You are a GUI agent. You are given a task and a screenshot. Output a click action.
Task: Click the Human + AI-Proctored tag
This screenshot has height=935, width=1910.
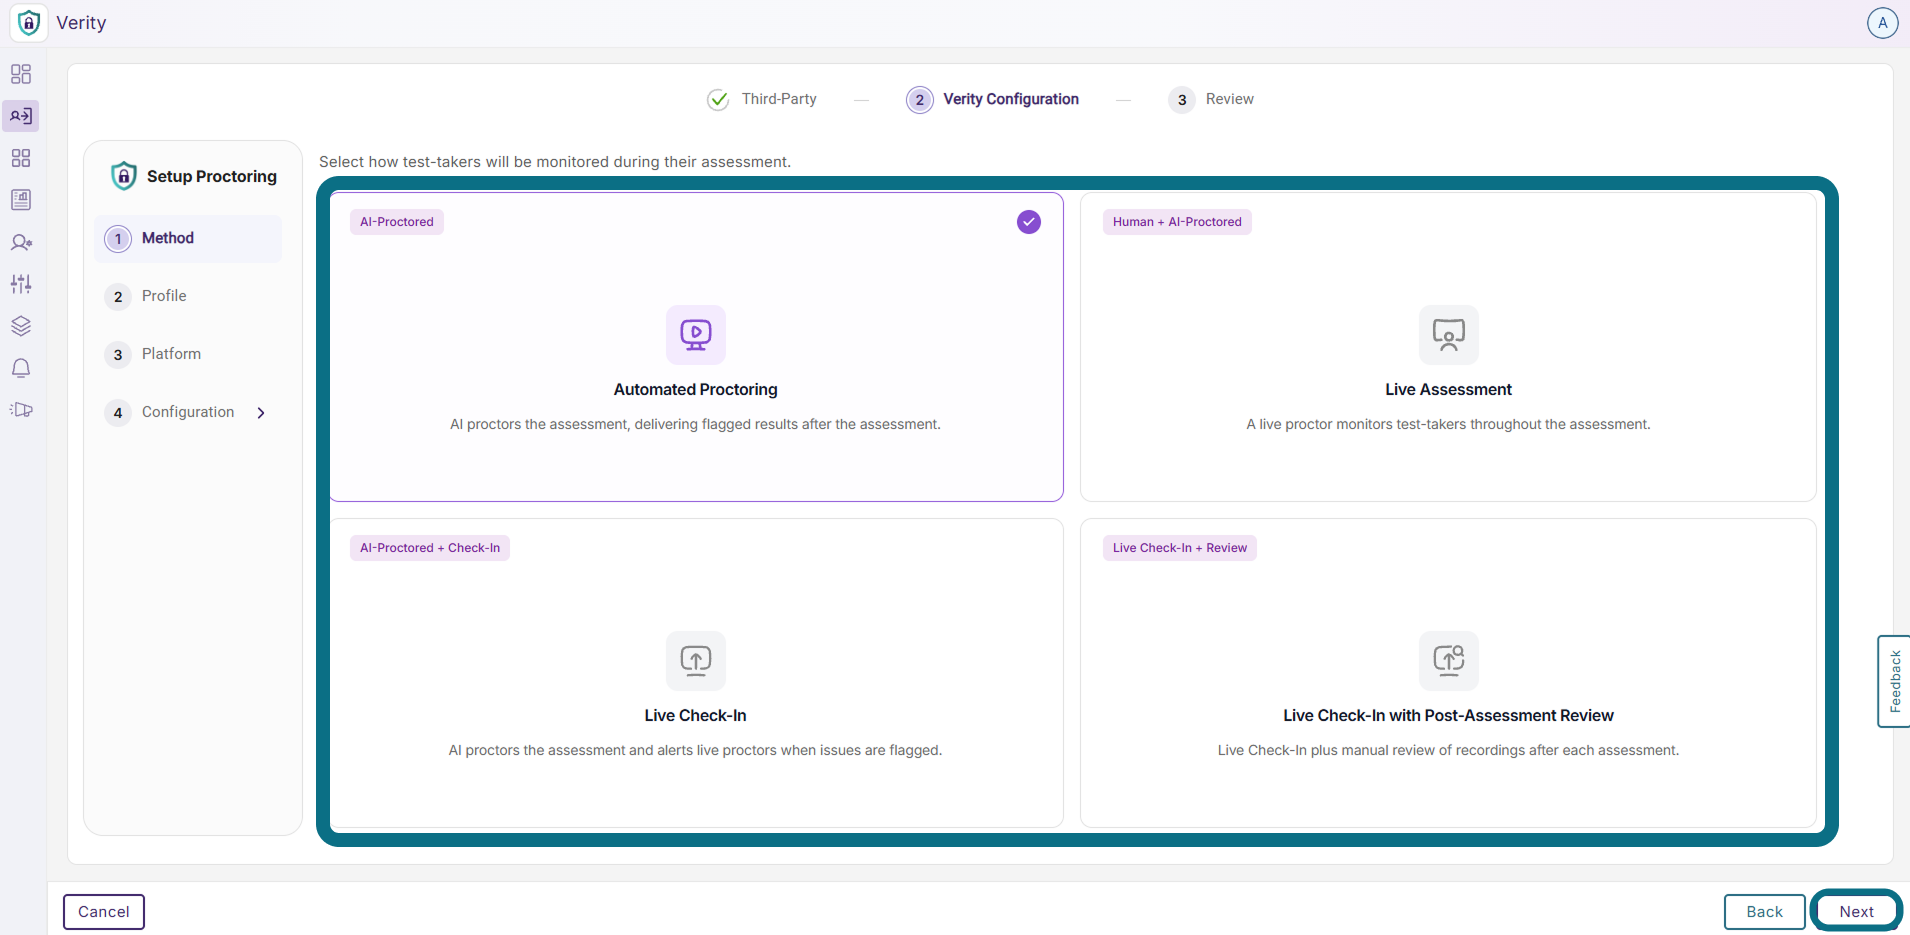(x=1177, y=222)
